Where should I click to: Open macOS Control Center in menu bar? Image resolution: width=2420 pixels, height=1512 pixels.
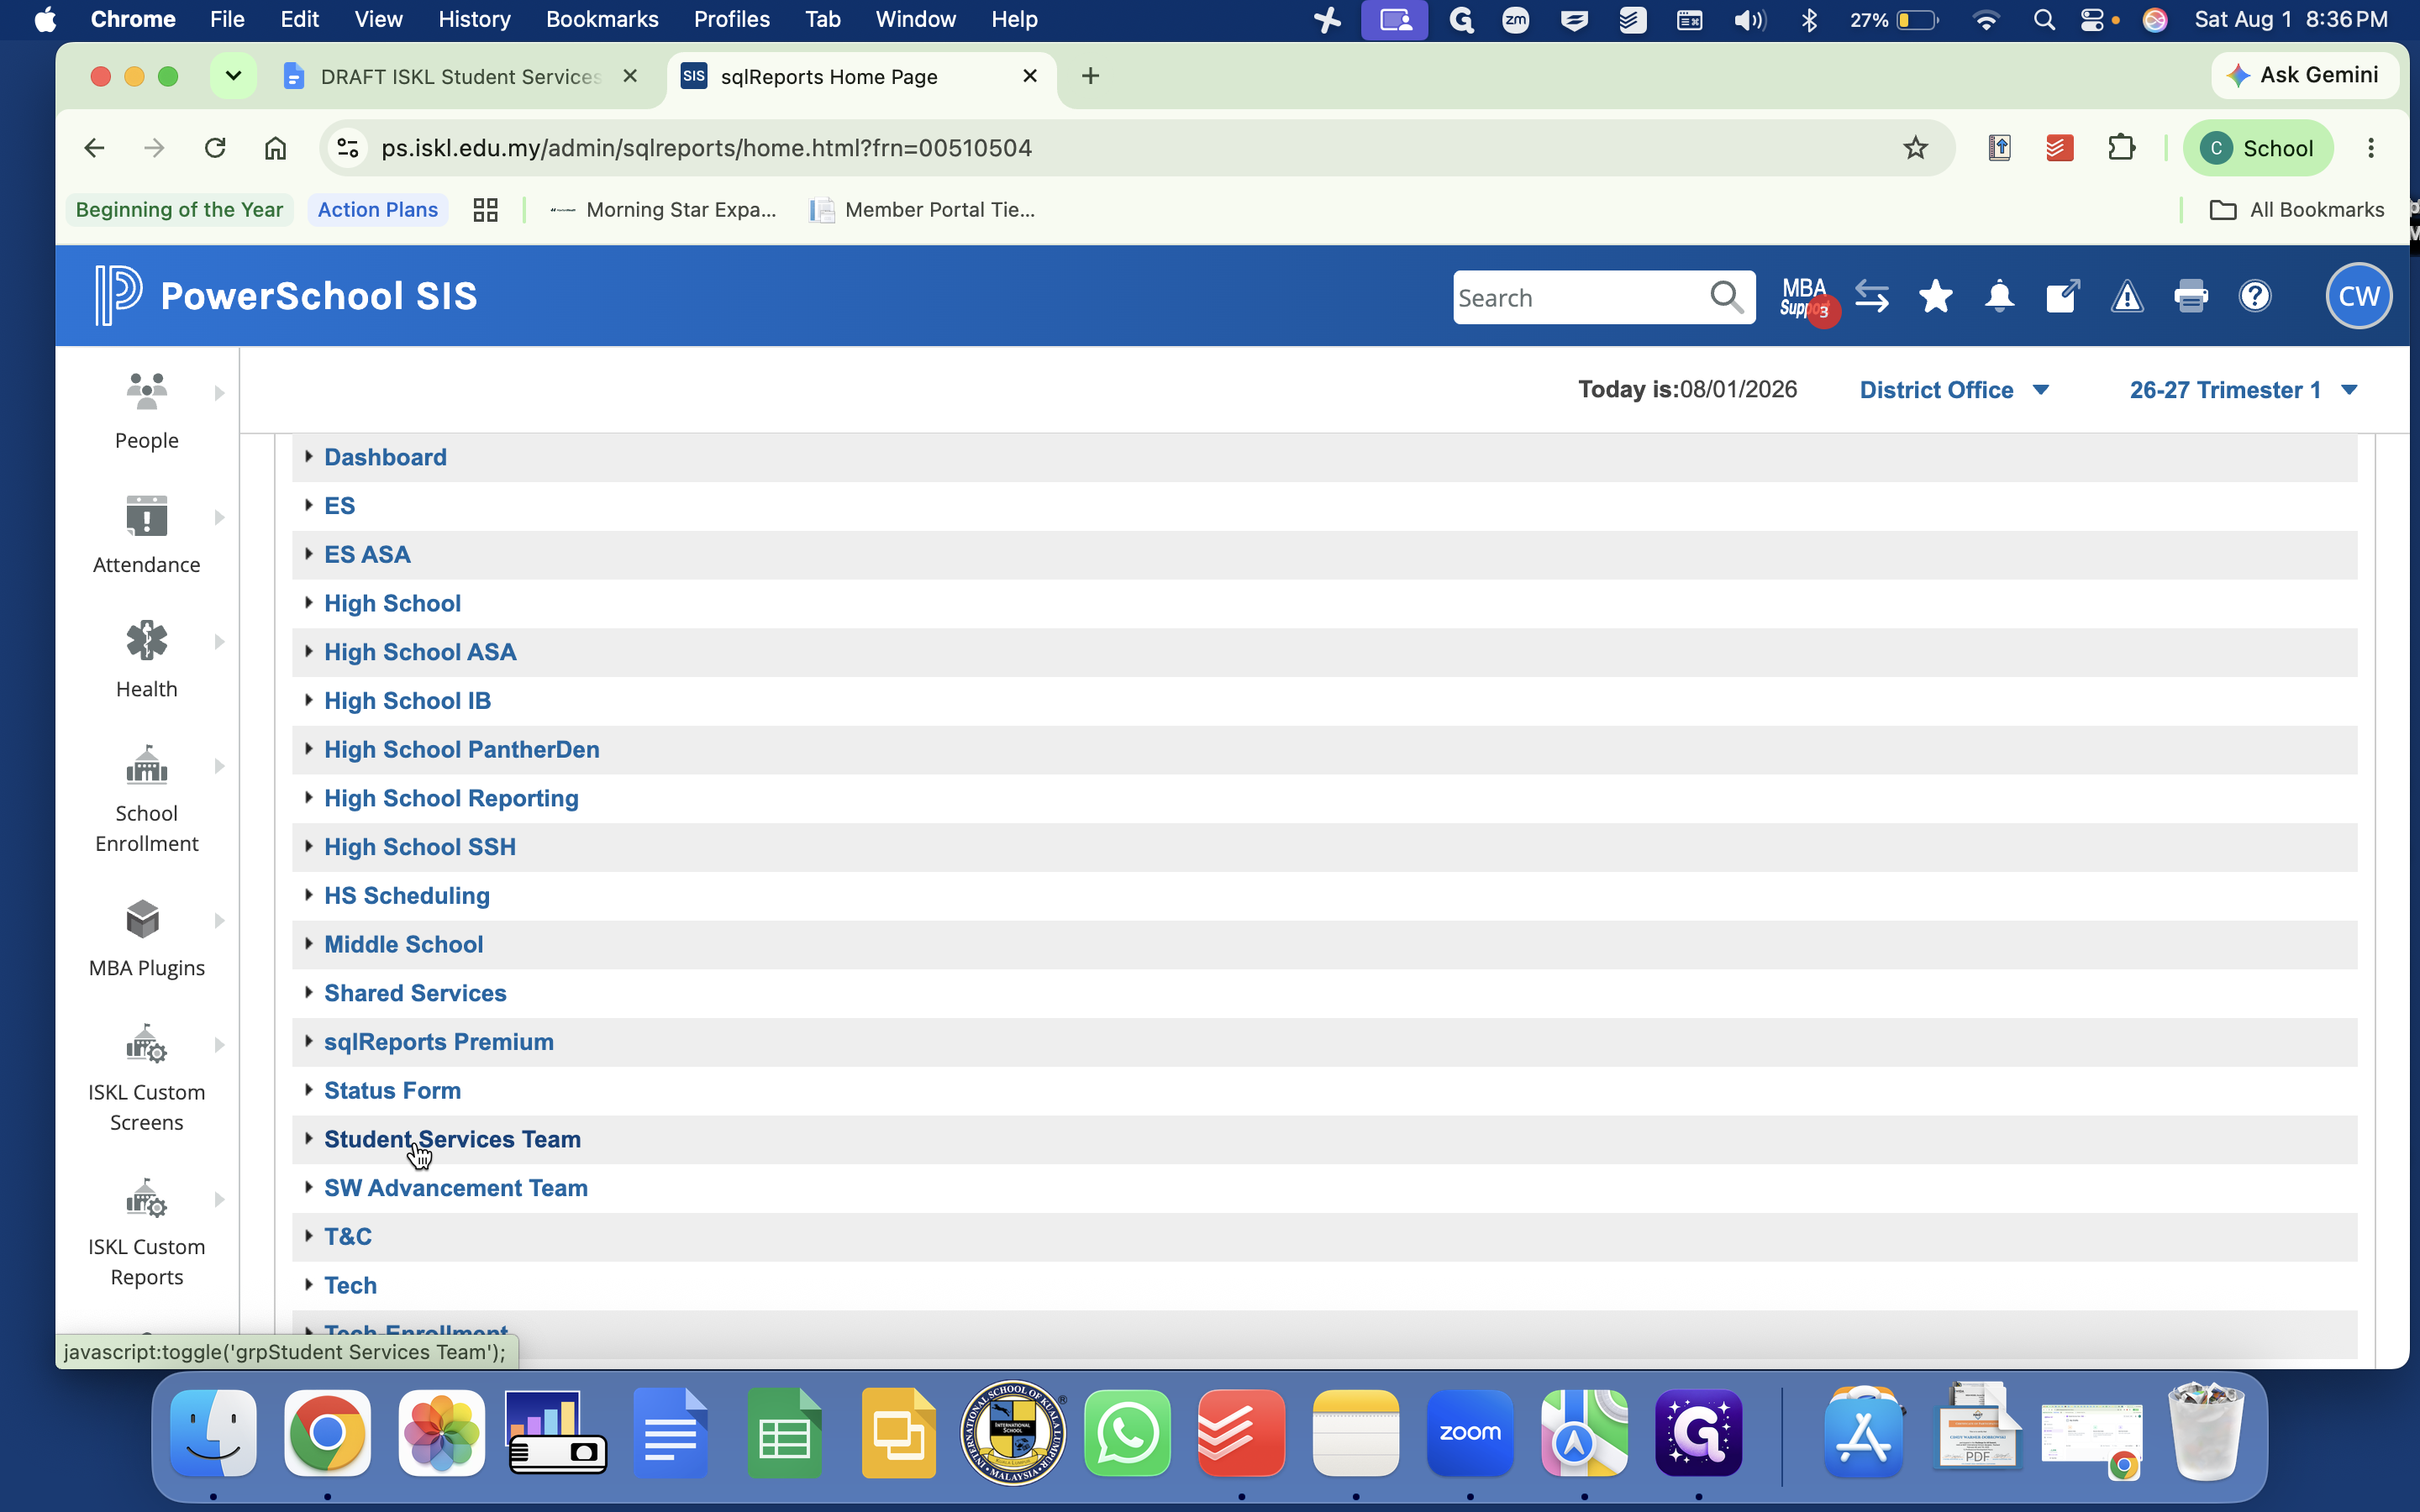tap(2091, 19)
